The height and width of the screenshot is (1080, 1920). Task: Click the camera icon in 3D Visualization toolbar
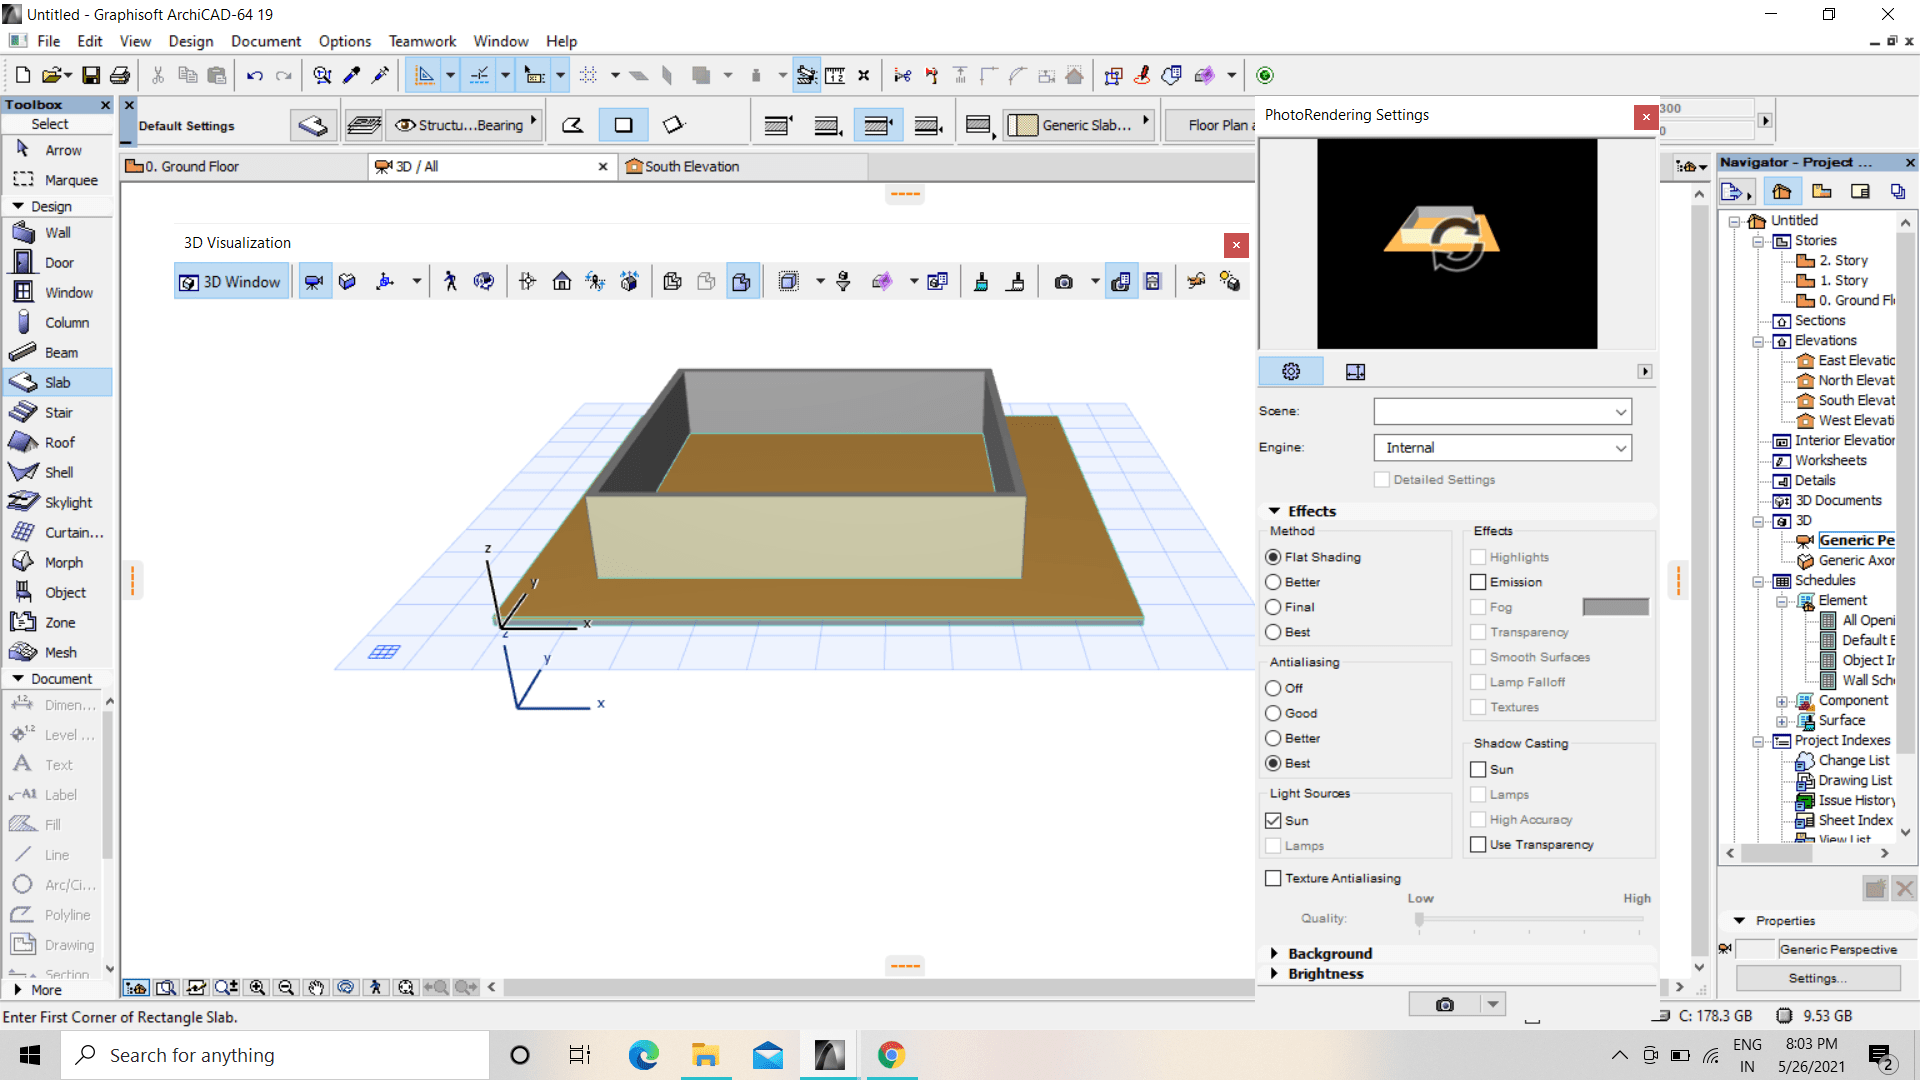click(x=1064, y=282)
